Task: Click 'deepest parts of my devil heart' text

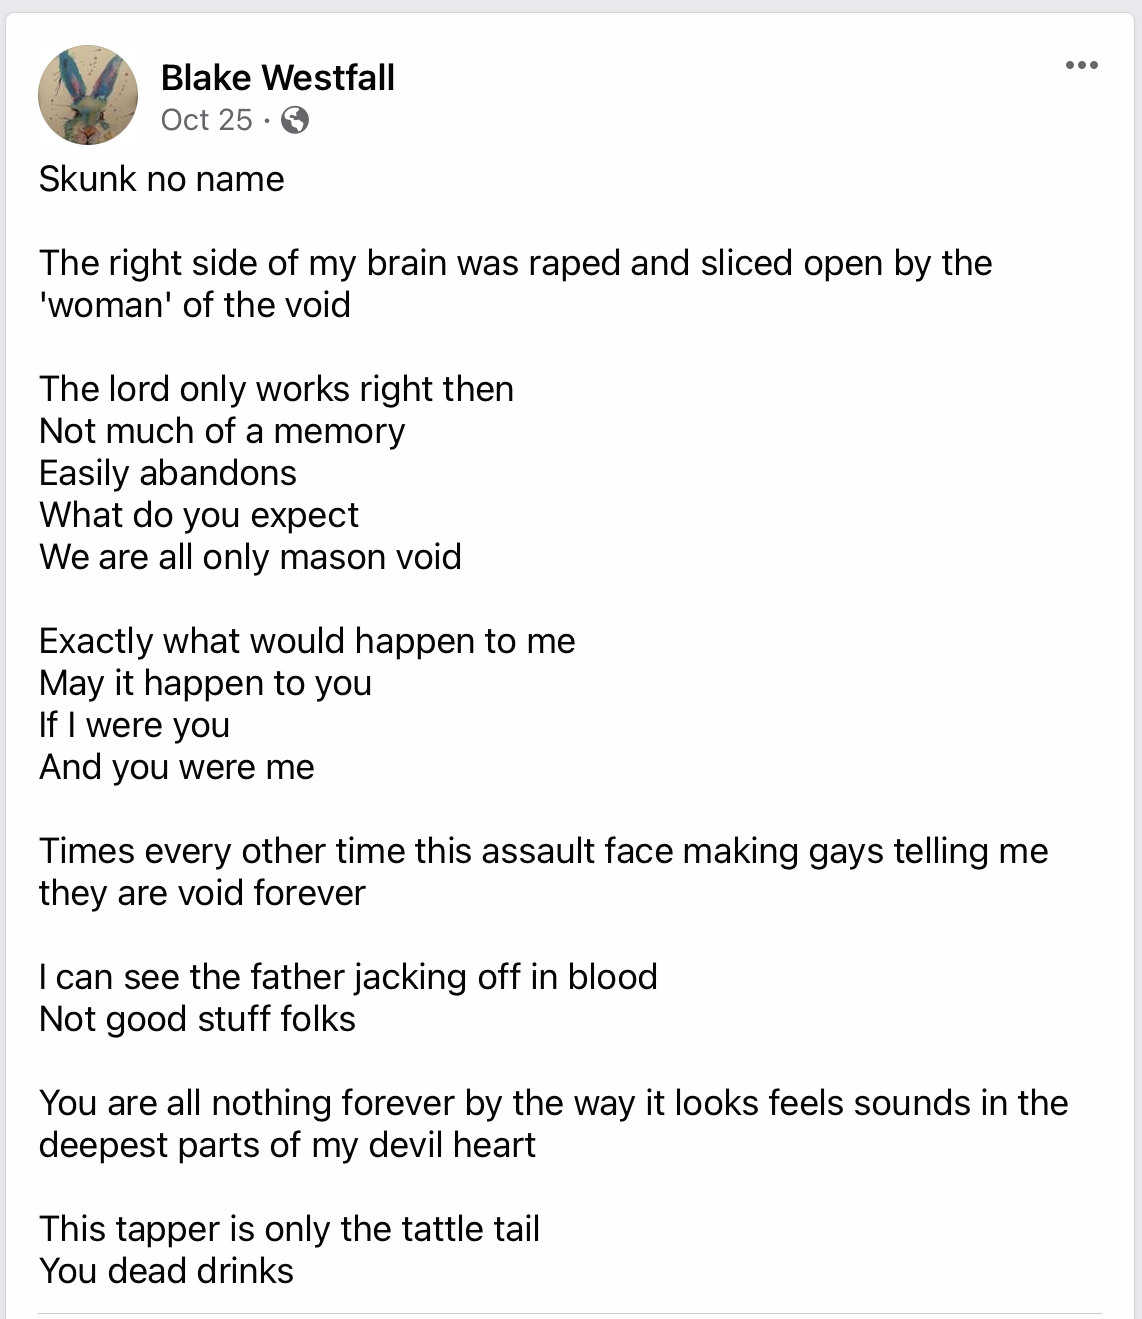Action: pyautogui.click(x=287, y=1145)
